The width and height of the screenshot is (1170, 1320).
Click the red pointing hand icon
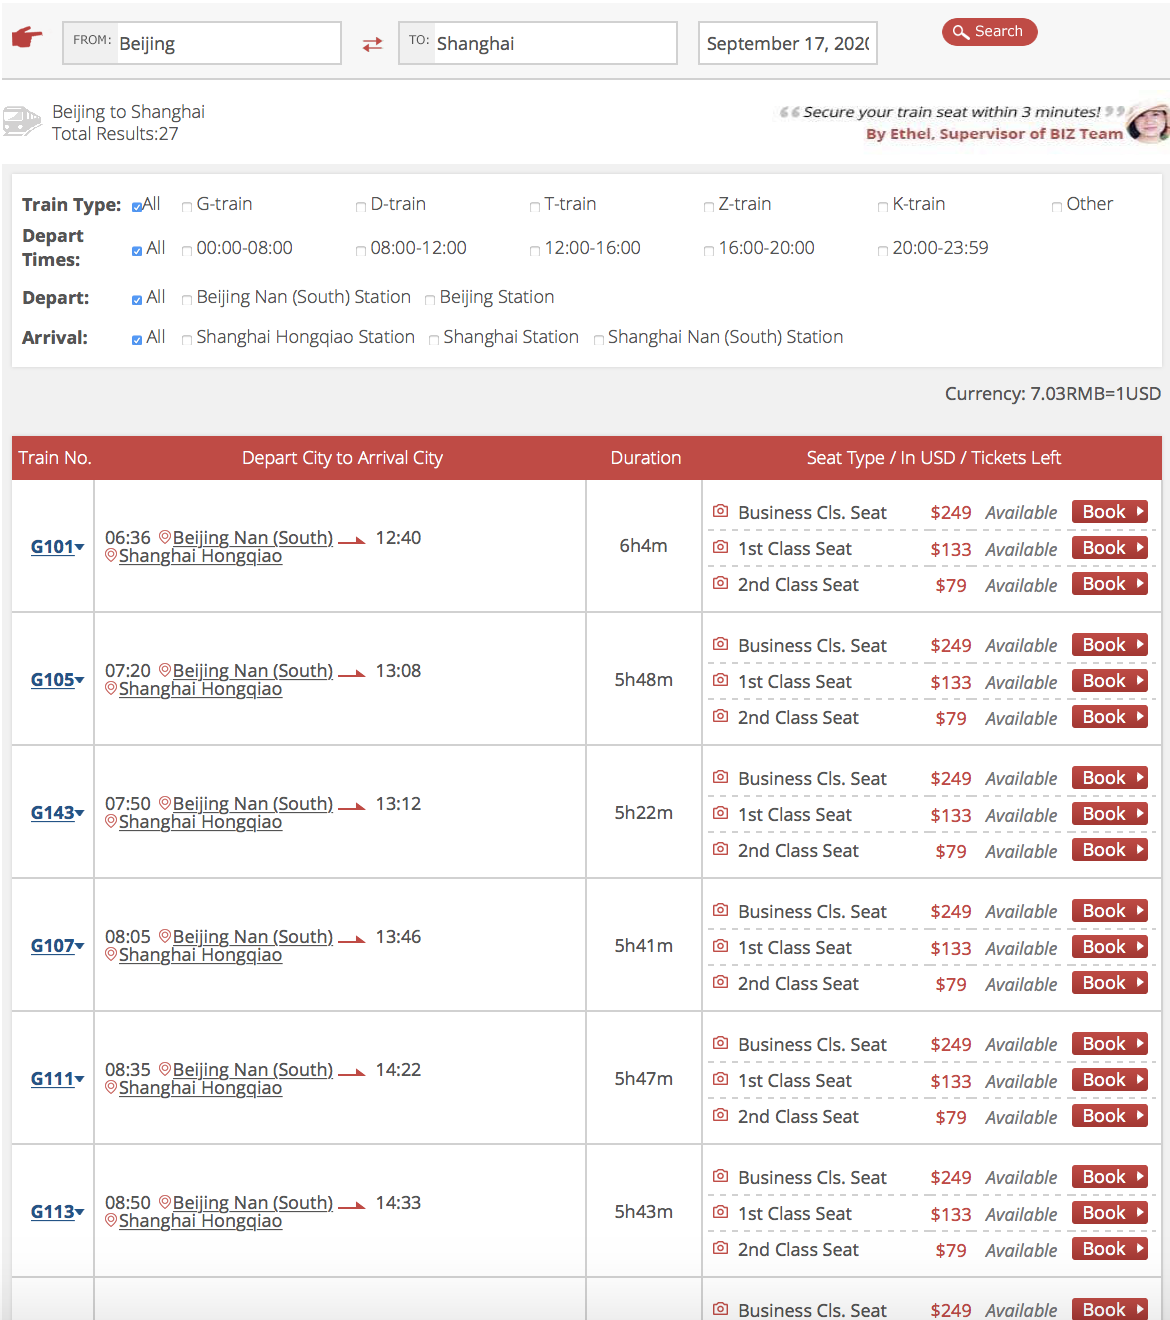click(x=27, y=38)
